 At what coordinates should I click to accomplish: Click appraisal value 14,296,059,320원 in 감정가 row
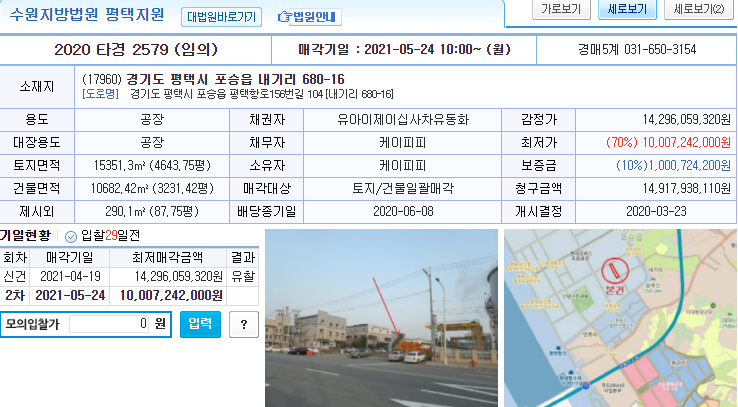coord(686,120)
